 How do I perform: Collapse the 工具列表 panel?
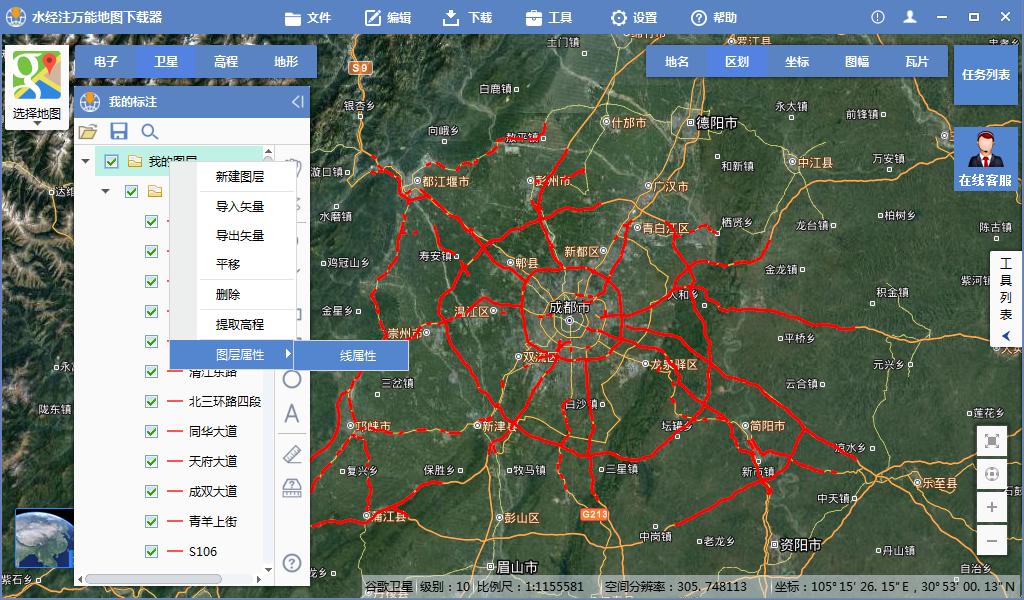(x=1005, y=336)
